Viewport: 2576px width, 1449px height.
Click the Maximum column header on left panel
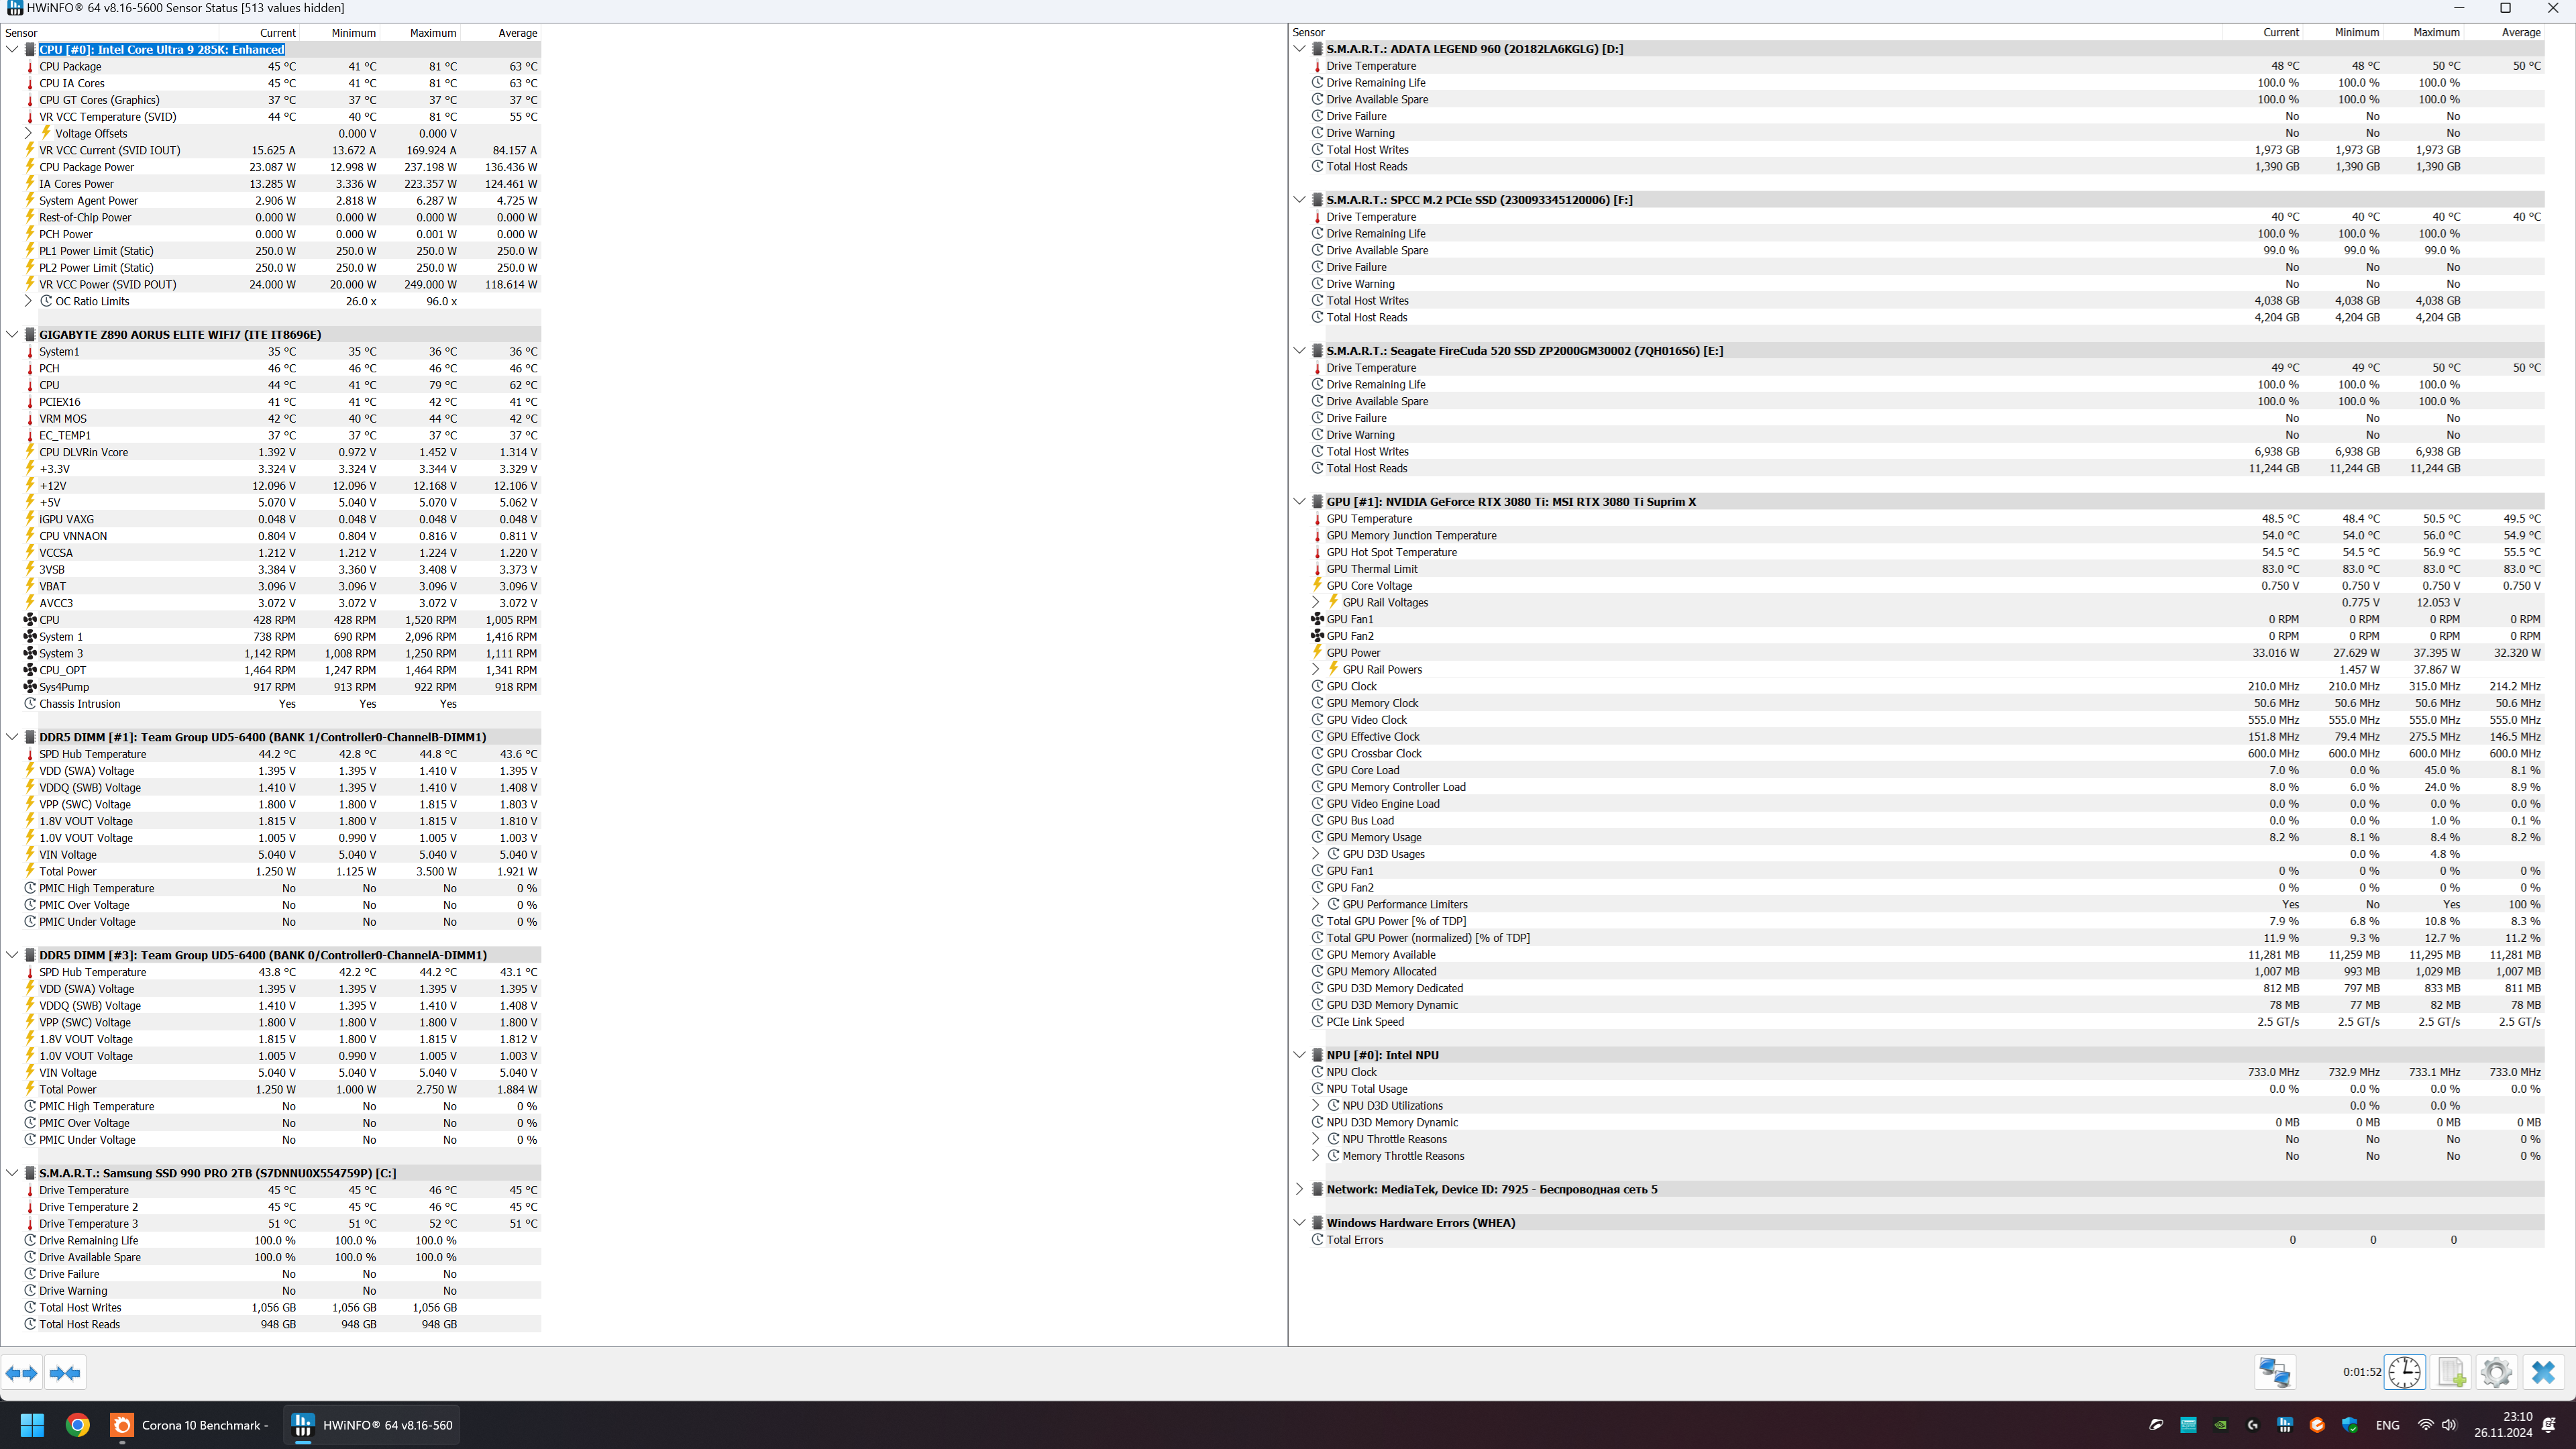(432, 33)
